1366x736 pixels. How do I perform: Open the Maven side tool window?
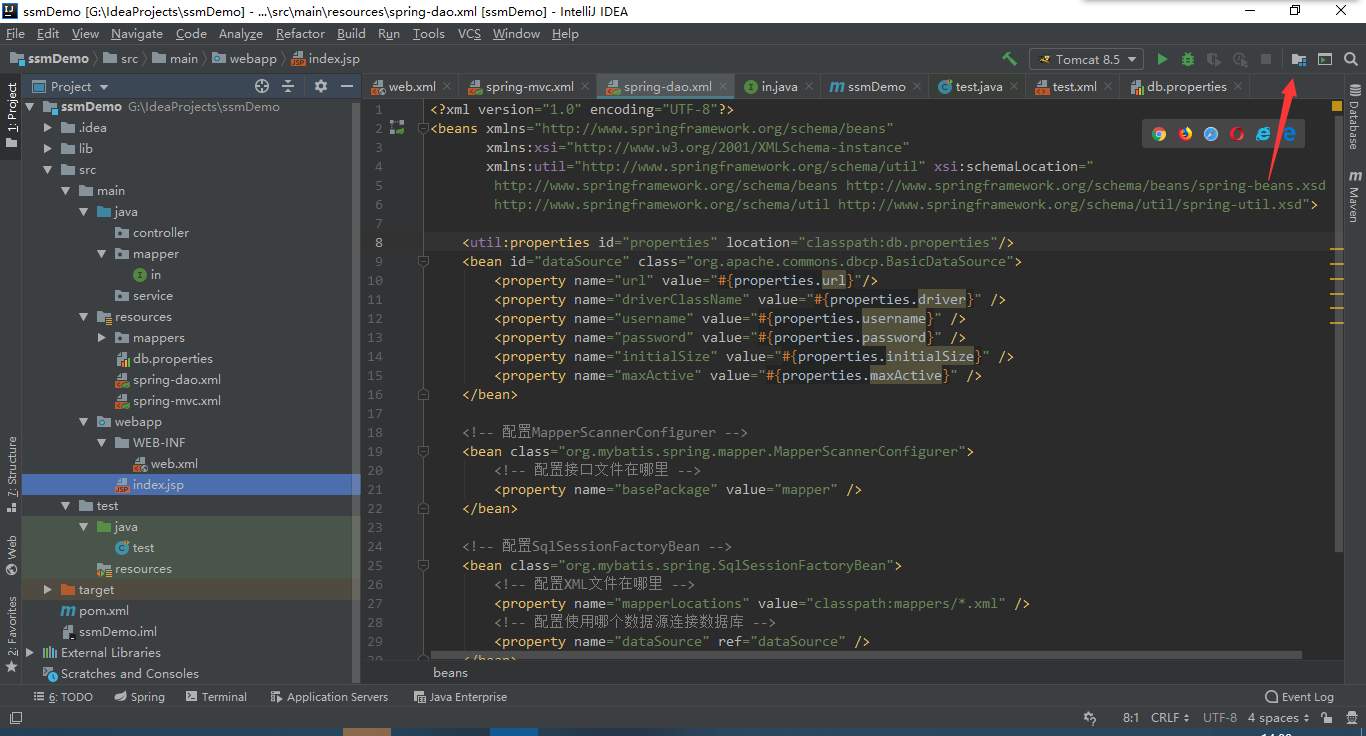[1355, 196]
